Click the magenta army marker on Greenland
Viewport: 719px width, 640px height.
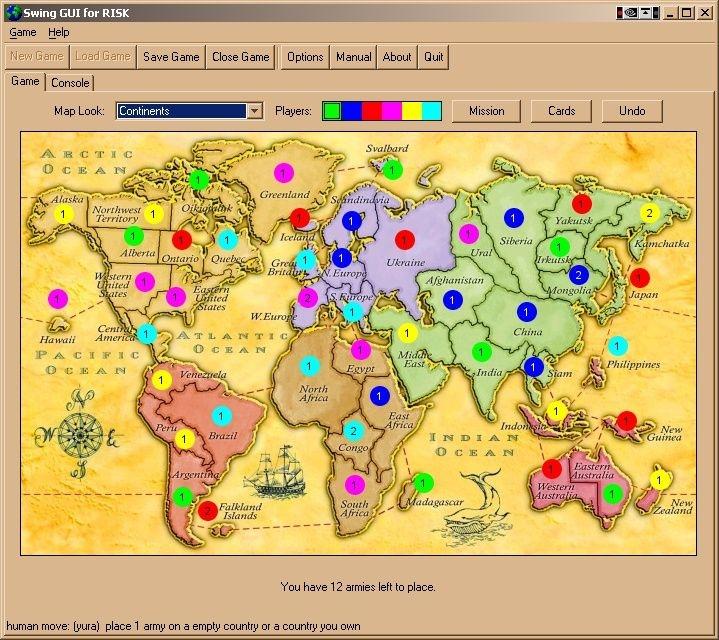[x=283, y=171]
